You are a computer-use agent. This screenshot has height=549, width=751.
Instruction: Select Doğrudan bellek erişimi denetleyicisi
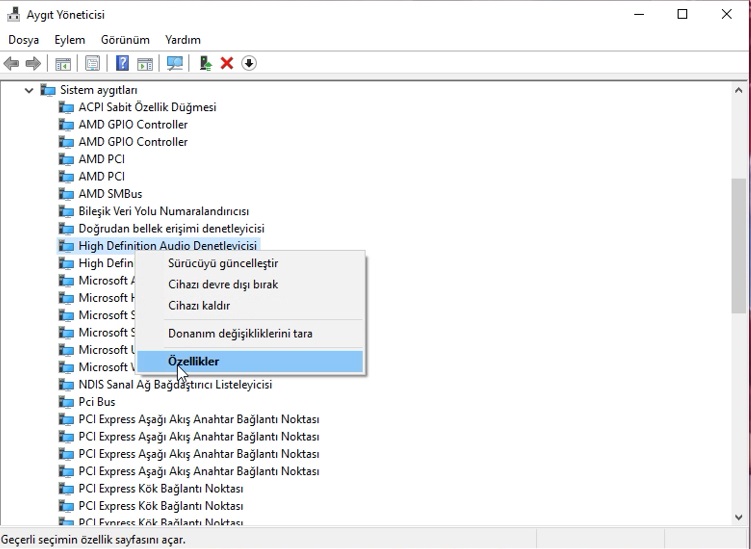(x=171, y=229)
